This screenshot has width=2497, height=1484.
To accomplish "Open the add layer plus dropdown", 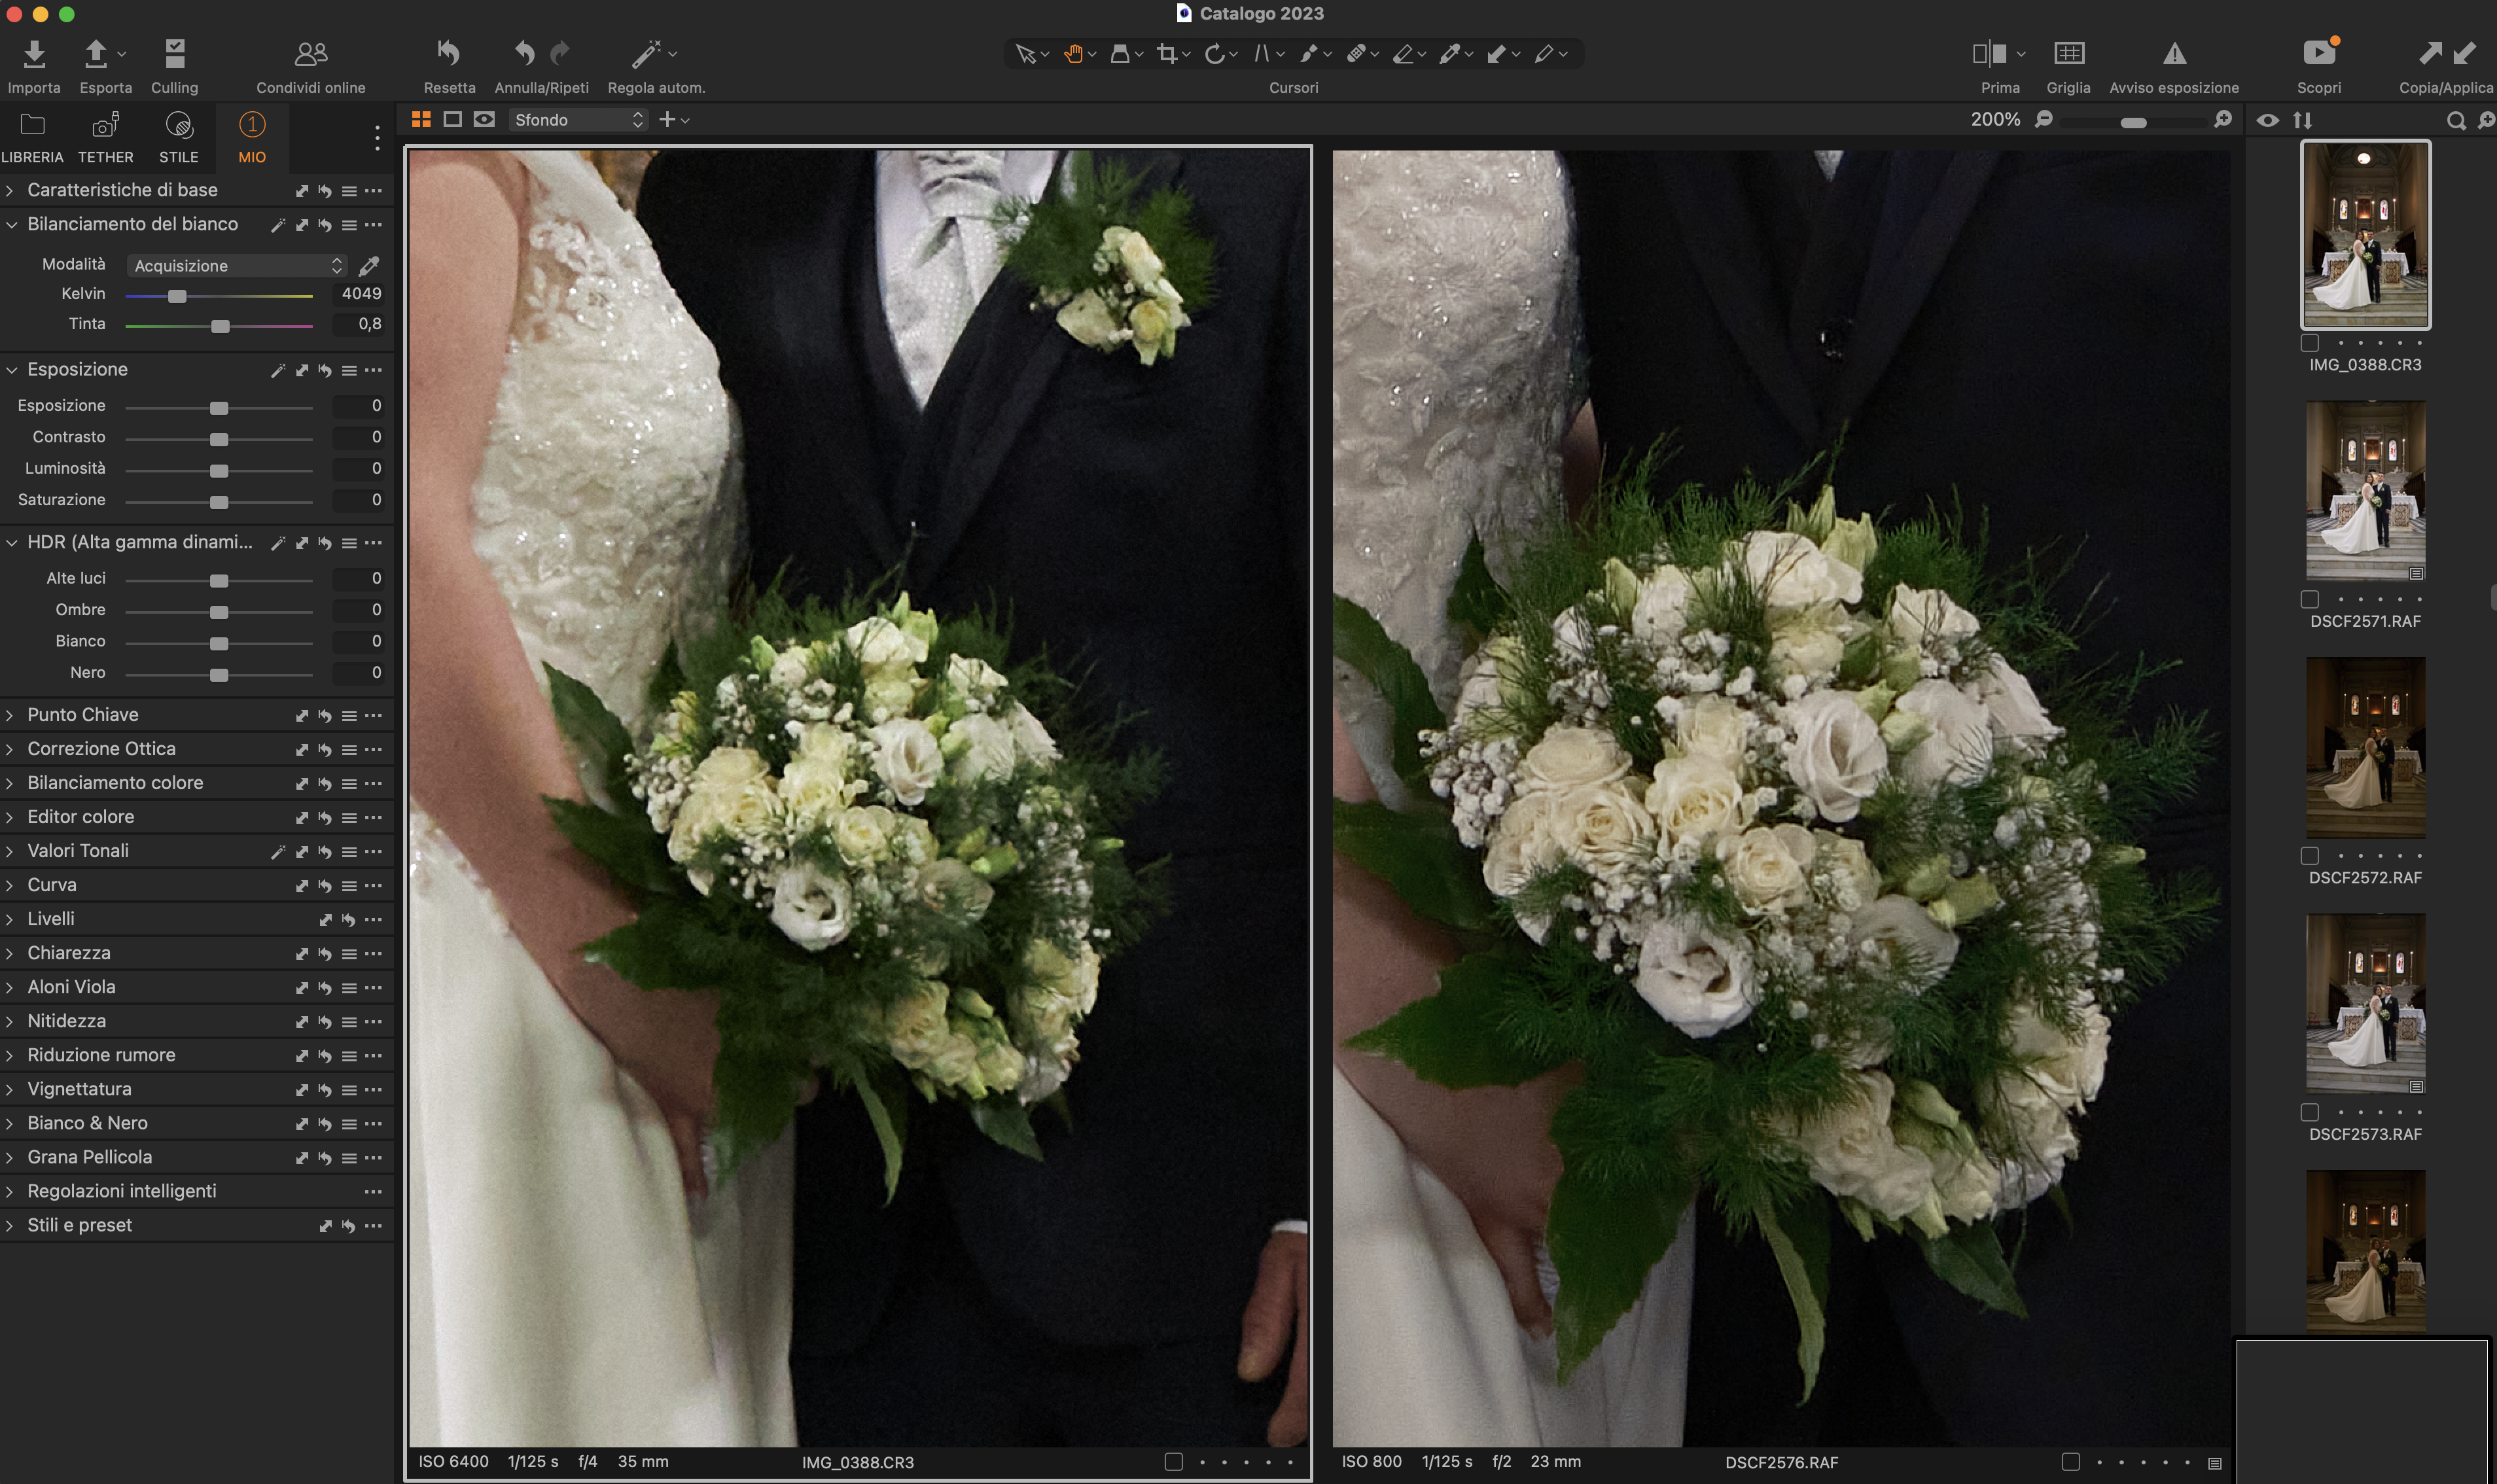I will [x=674, y=120].
